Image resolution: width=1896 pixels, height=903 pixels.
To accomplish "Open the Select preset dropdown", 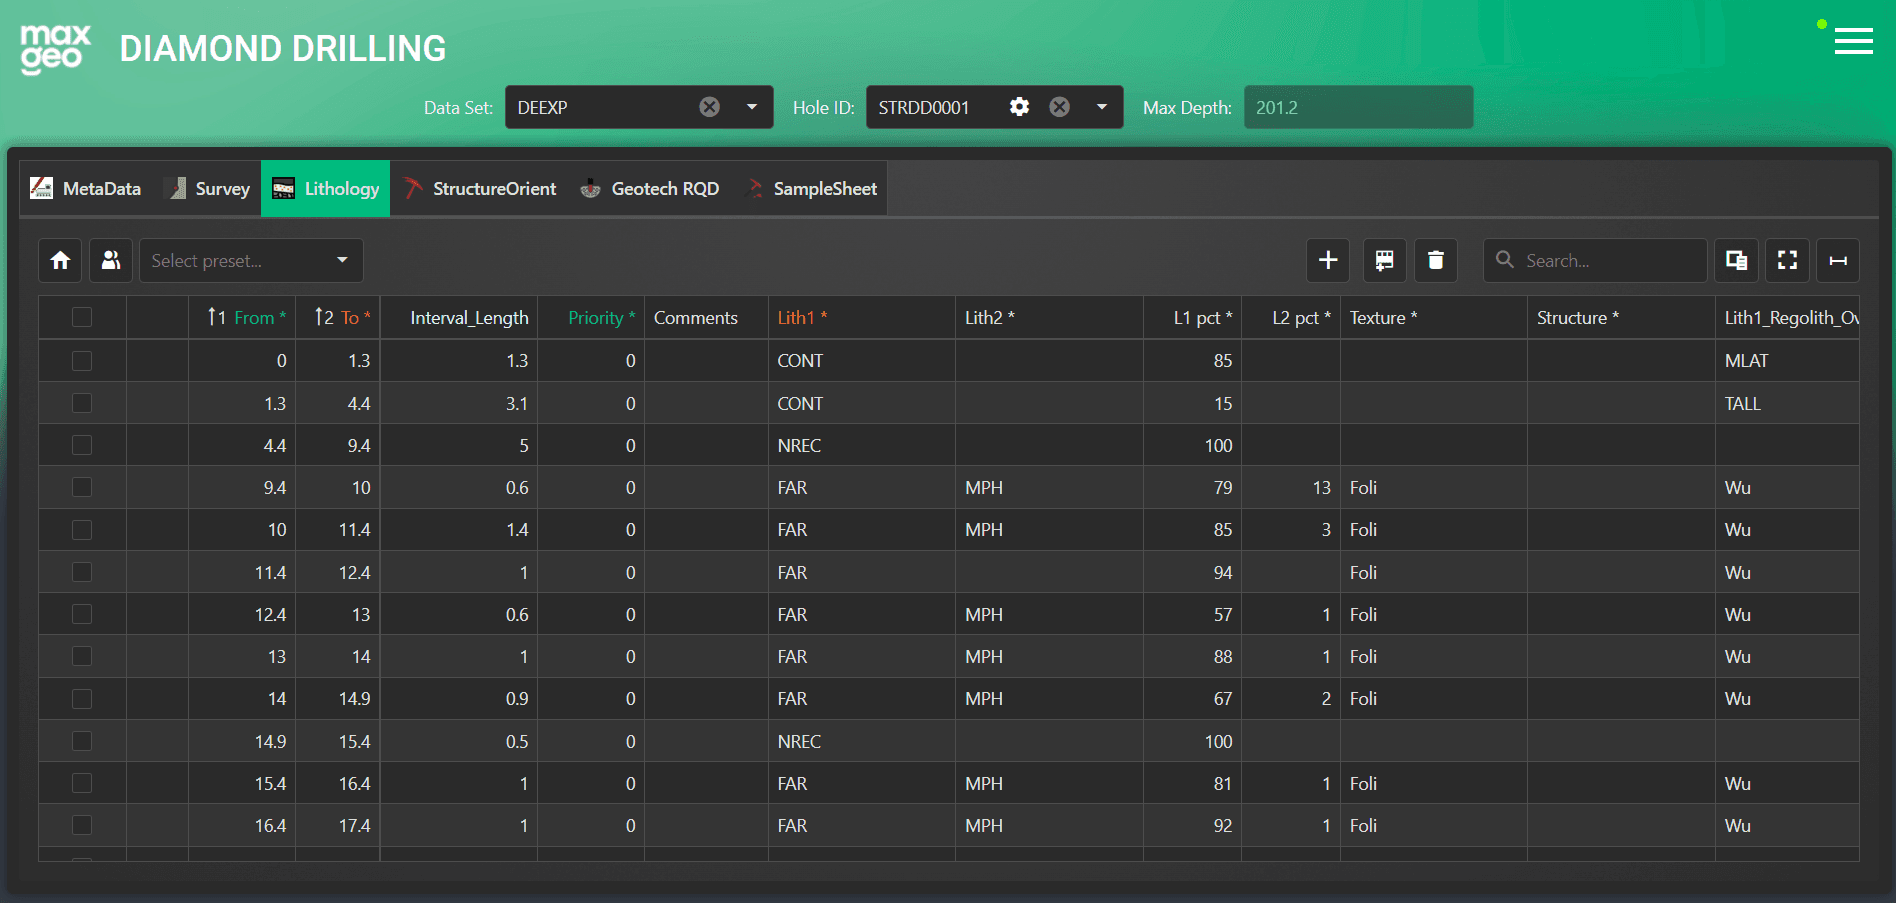I will 251,260.
